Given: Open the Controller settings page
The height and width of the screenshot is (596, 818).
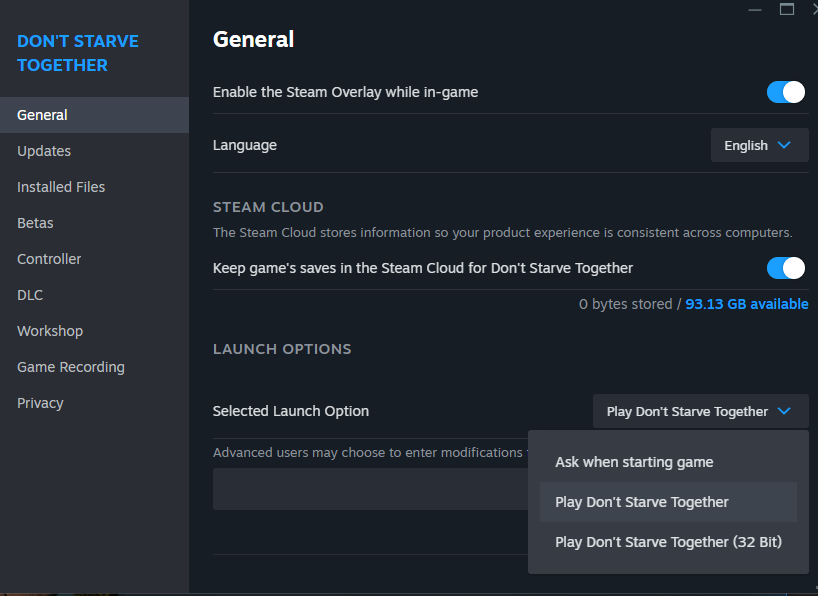Looking at the screenshot, I should tap(49, 259).
